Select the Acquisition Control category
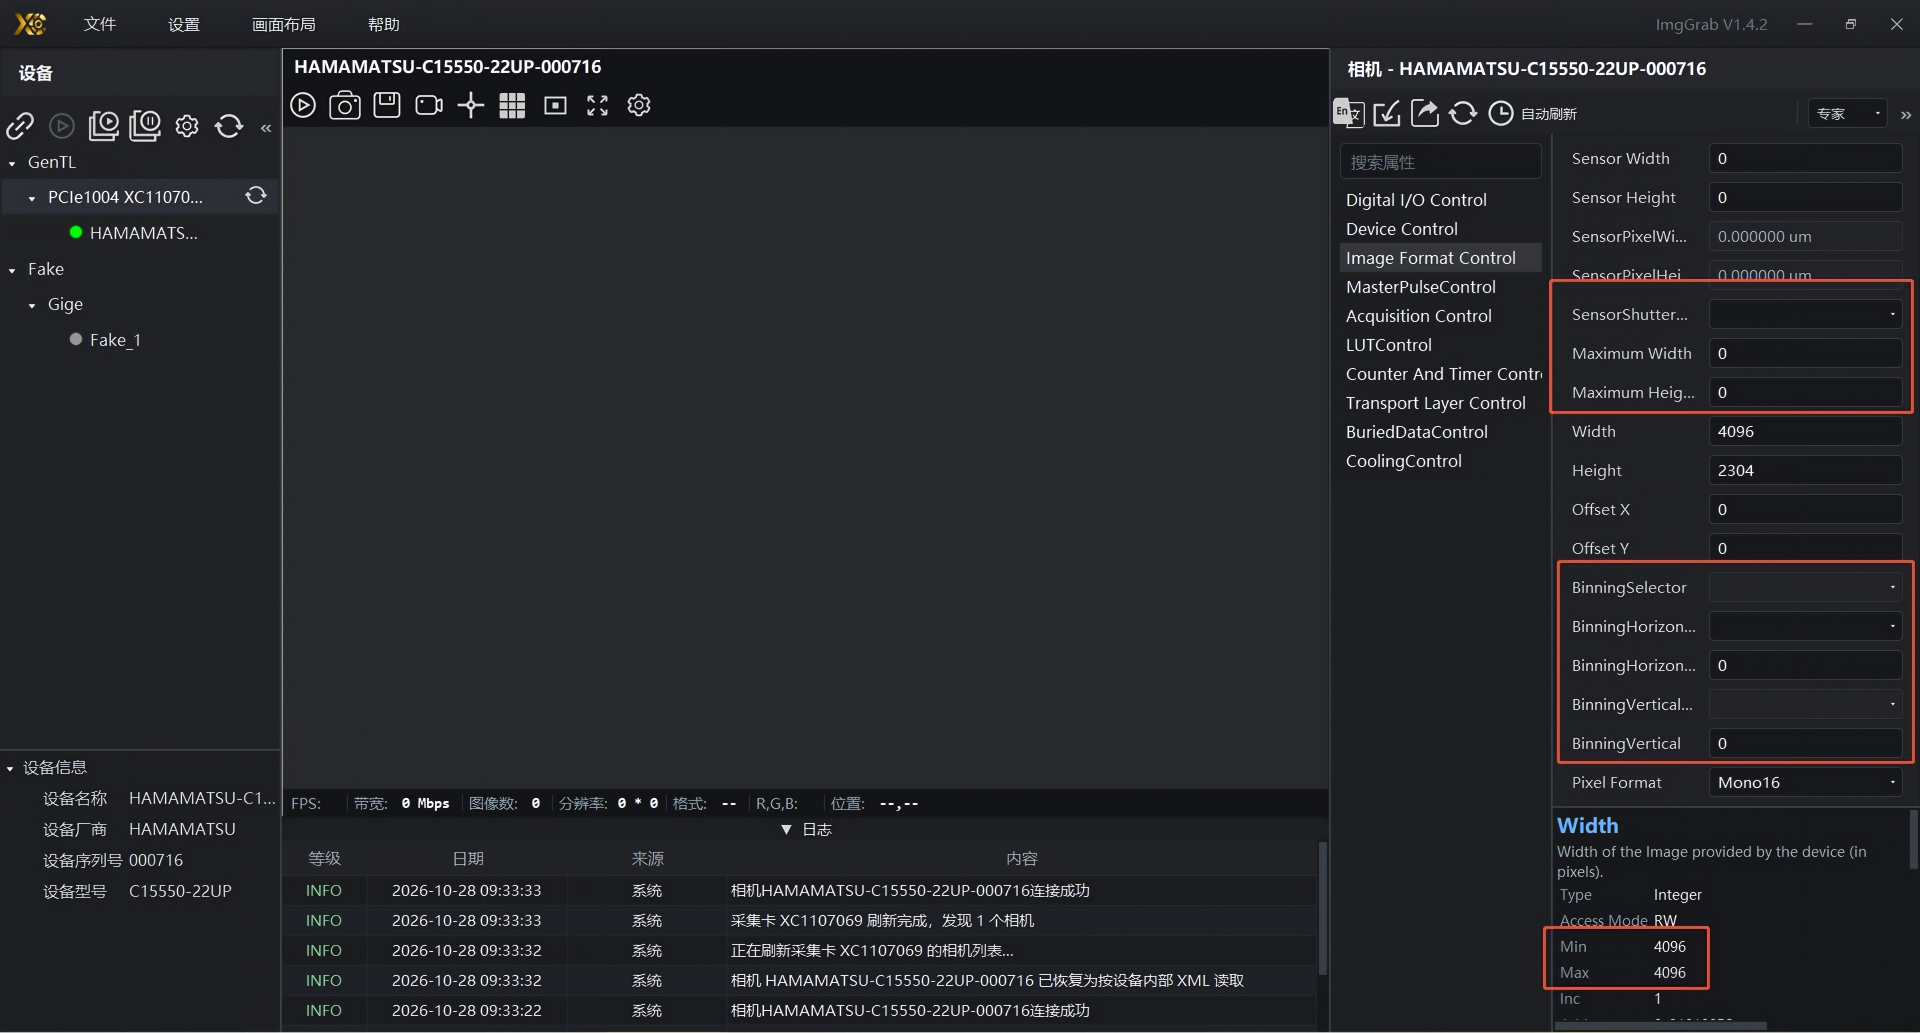The width and height of the screenshot is (1920, 1033). [x=1418, y=316]
